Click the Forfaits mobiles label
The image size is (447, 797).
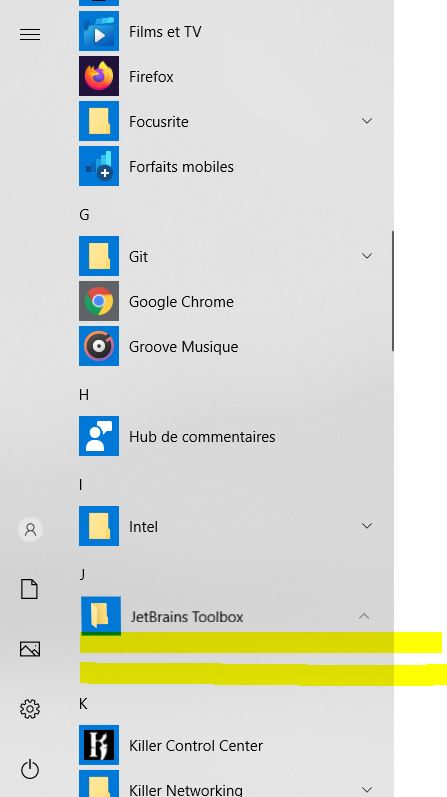pyautogui.click(x=181, y=167)
